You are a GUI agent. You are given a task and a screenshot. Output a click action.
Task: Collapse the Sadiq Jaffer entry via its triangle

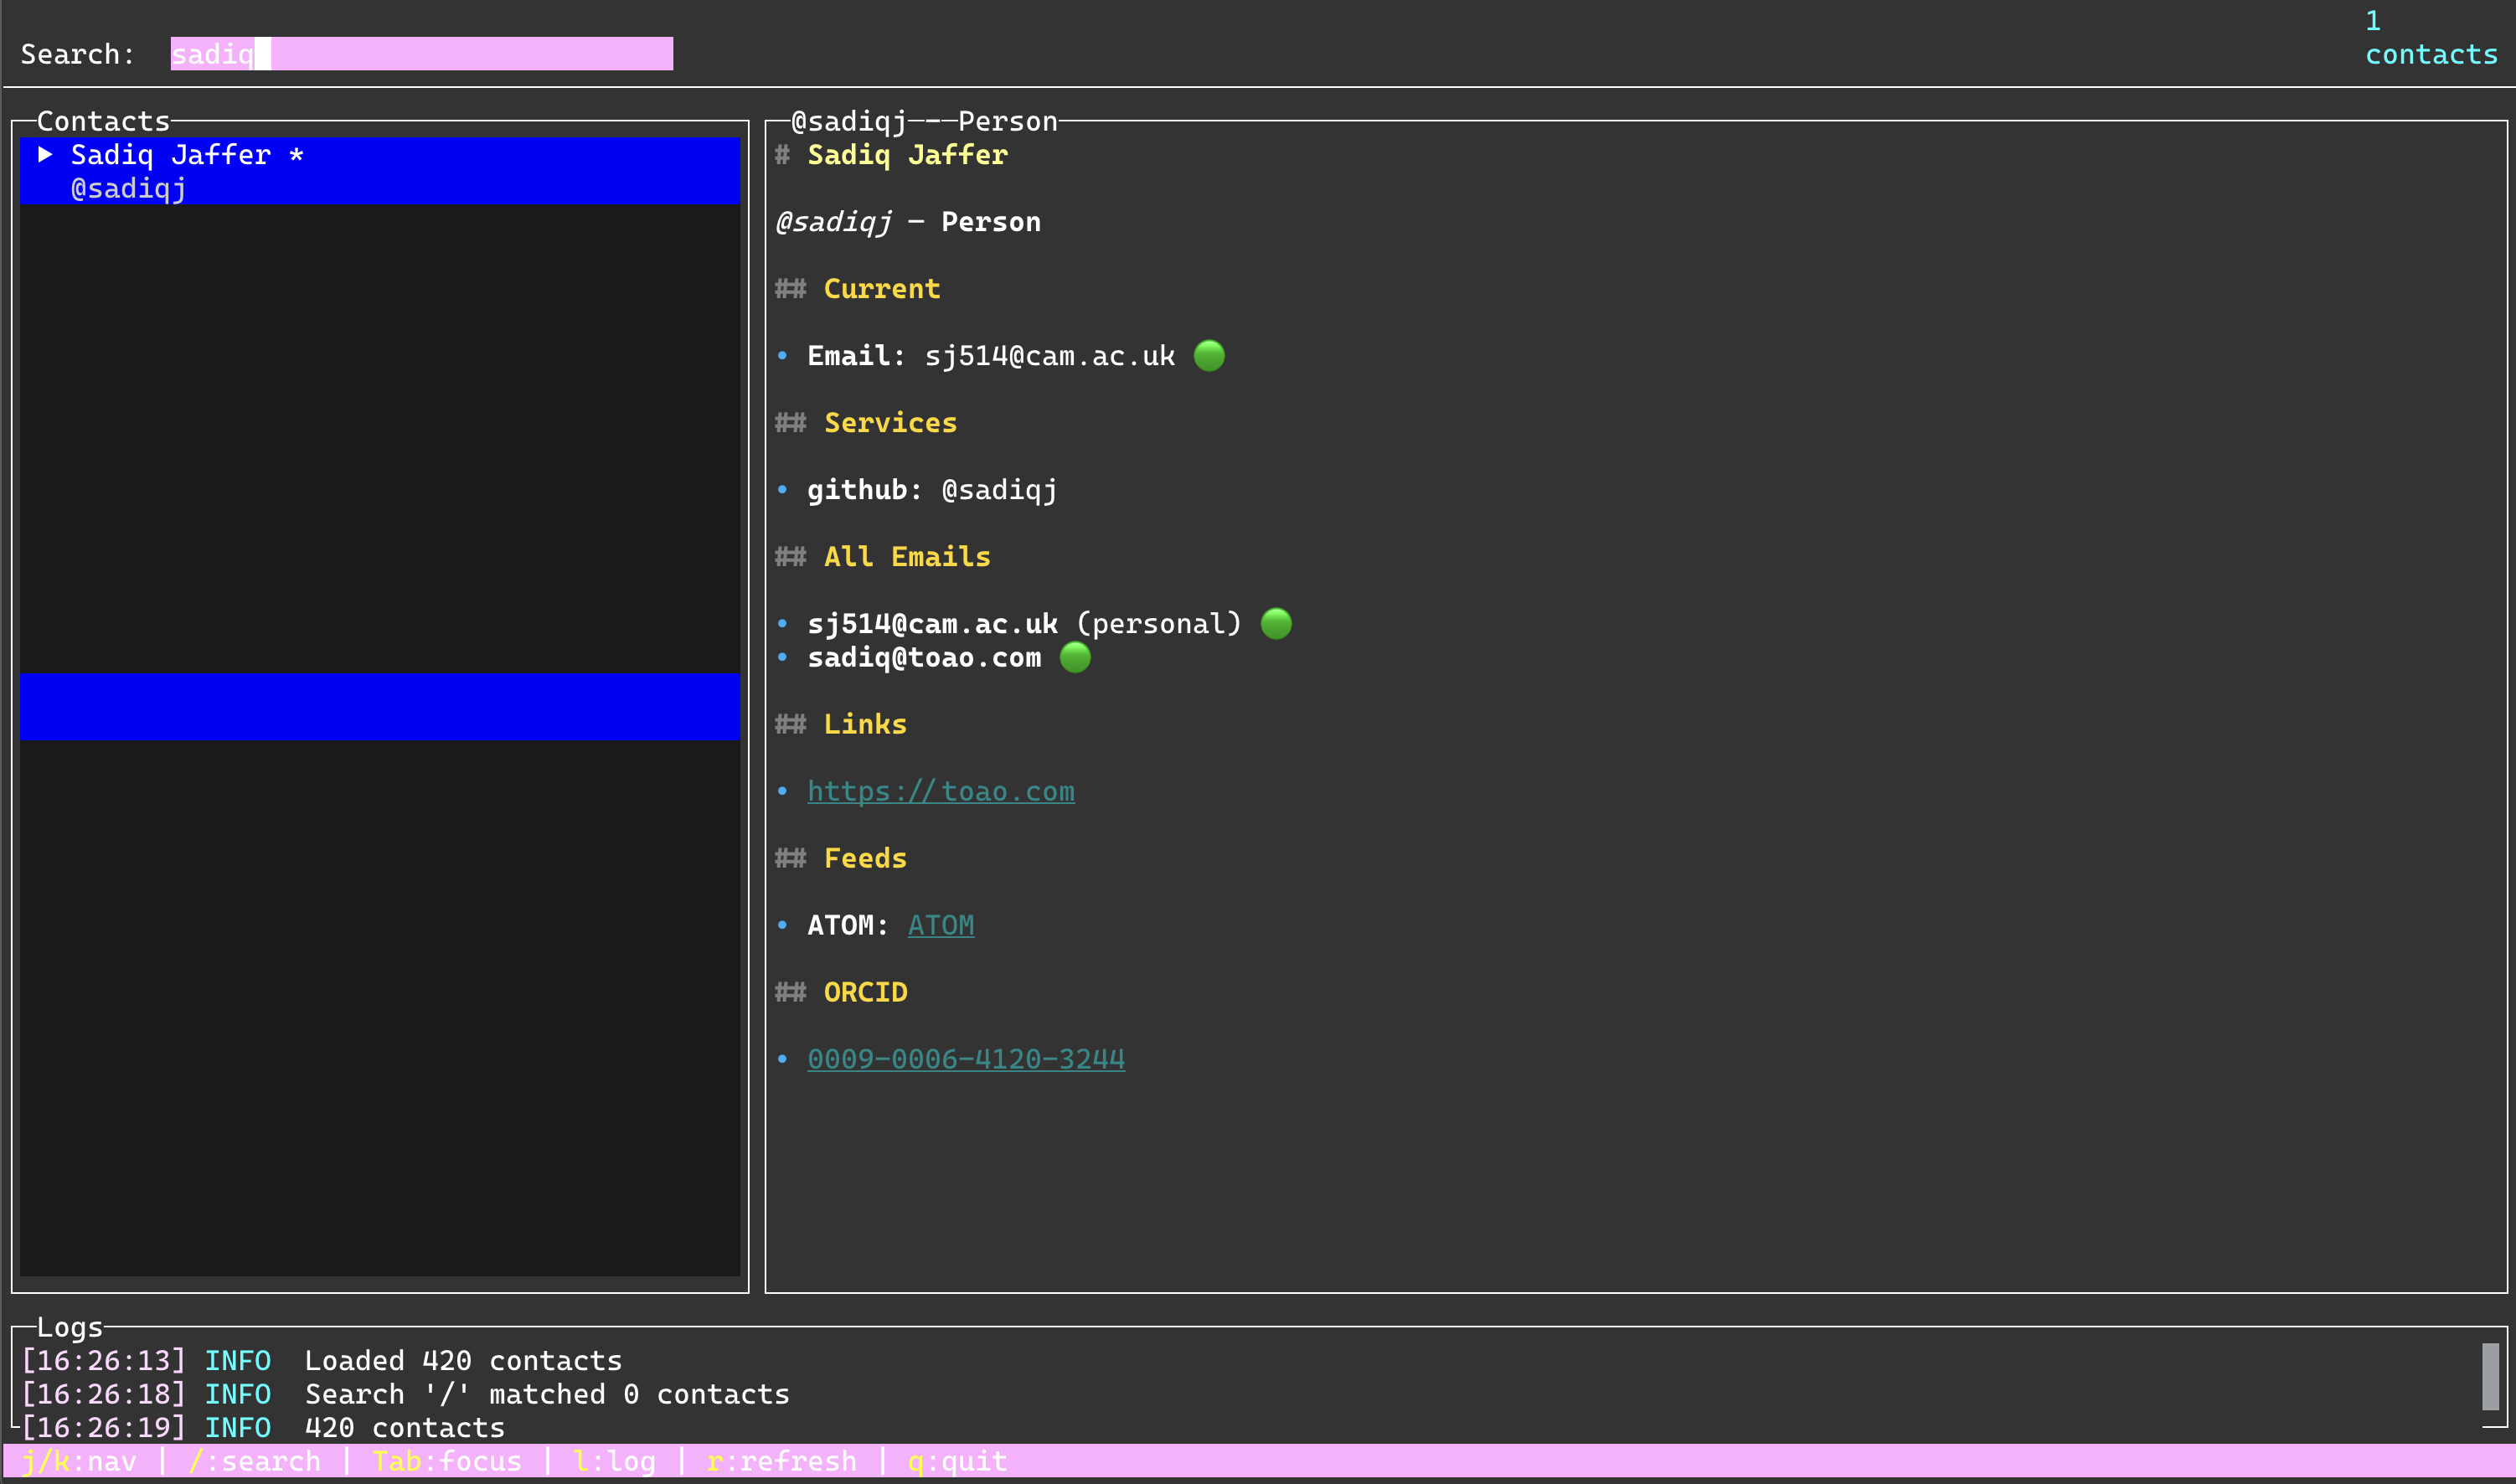(45, 155)
